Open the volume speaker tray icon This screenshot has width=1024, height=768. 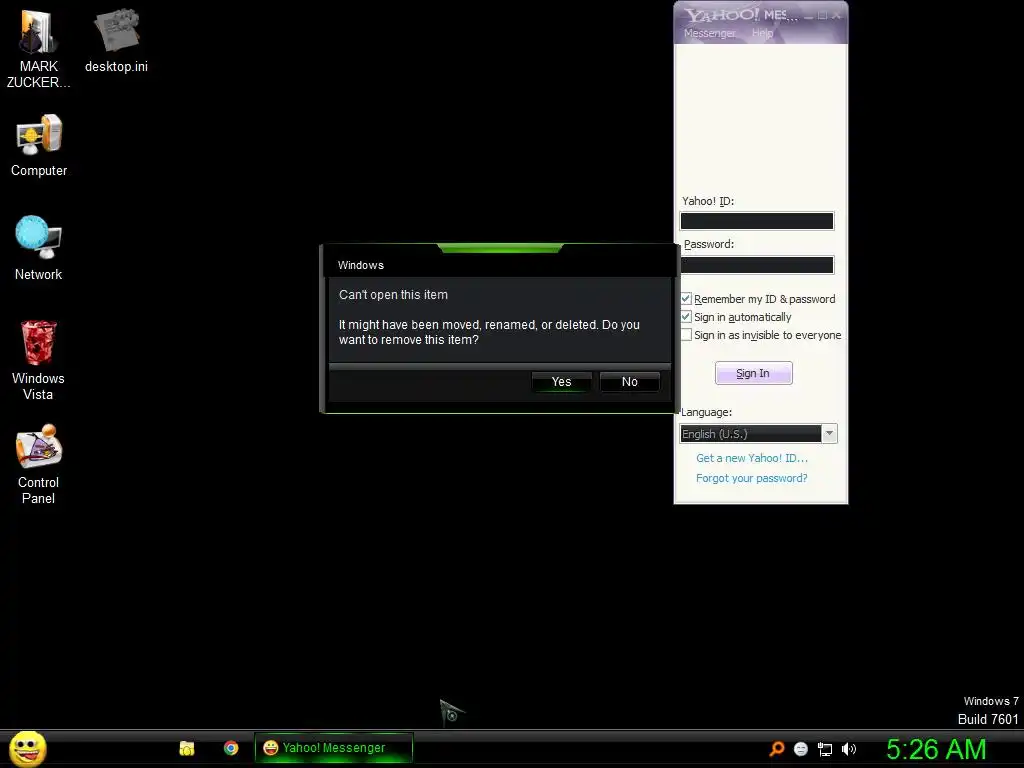849,749
